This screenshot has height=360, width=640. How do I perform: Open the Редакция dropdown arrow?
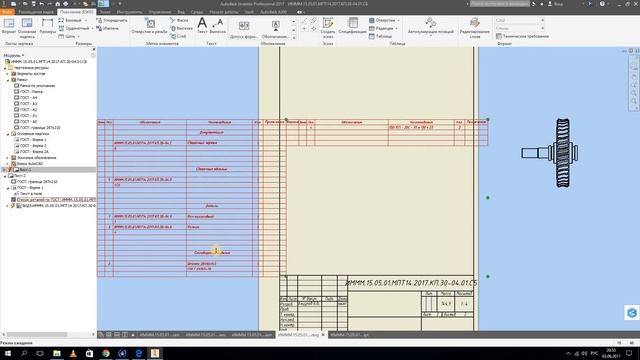pyautogui.click(x=396, y=28)
